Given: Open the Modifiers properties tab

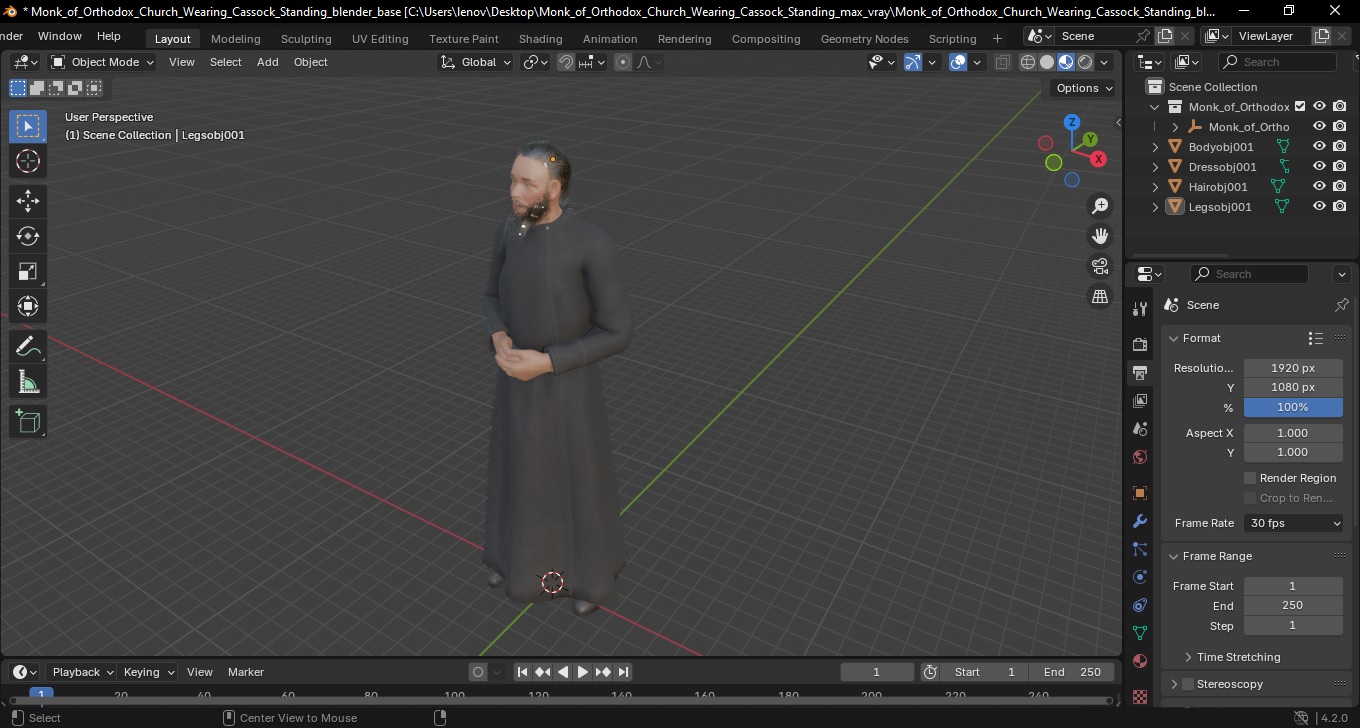Looking at the screenshot, I should pos(1140,521).
